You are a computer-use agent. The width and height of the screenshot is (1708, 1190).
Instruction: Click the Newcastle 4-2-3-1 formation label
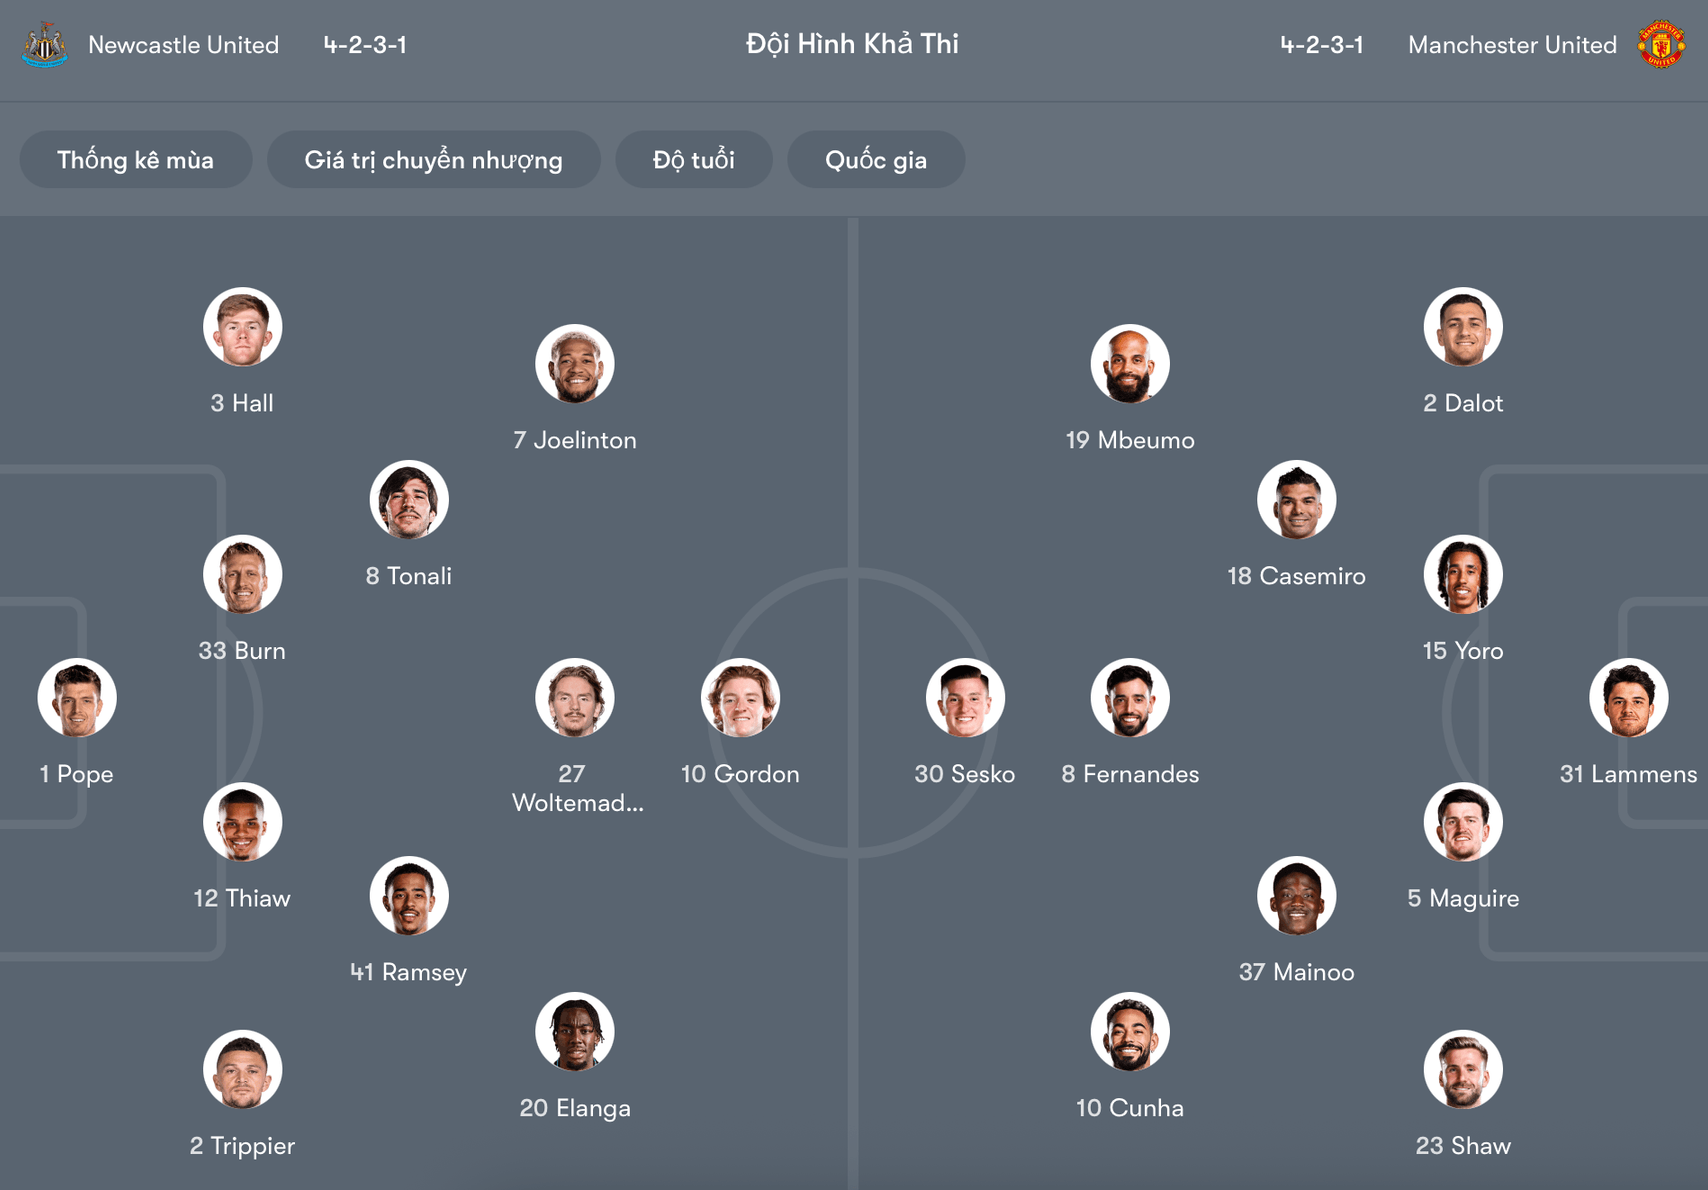[367, 44]
